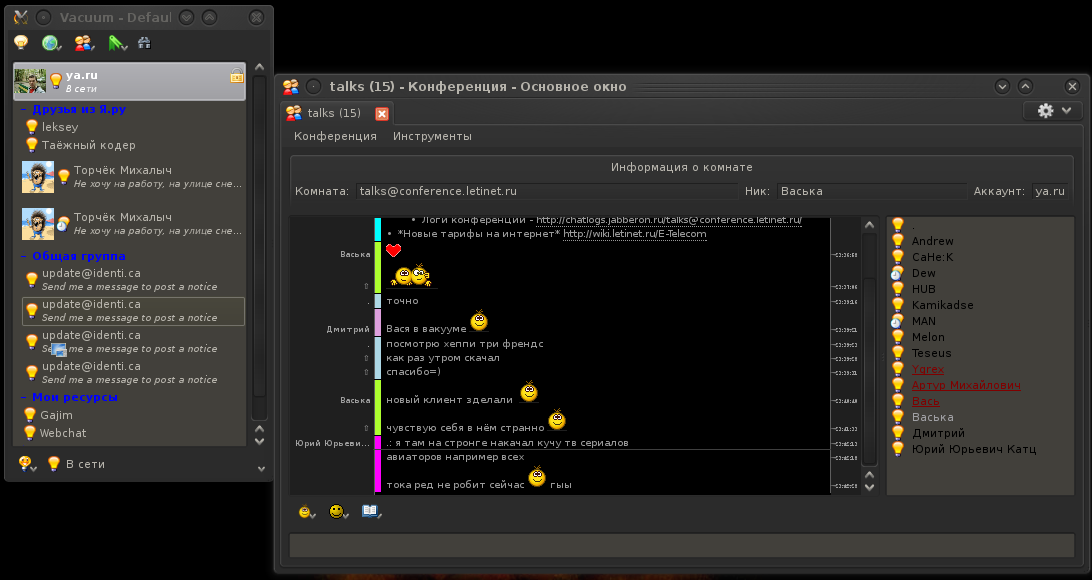Collapse the Мои ресурсы group

click(x=23, y=398)
